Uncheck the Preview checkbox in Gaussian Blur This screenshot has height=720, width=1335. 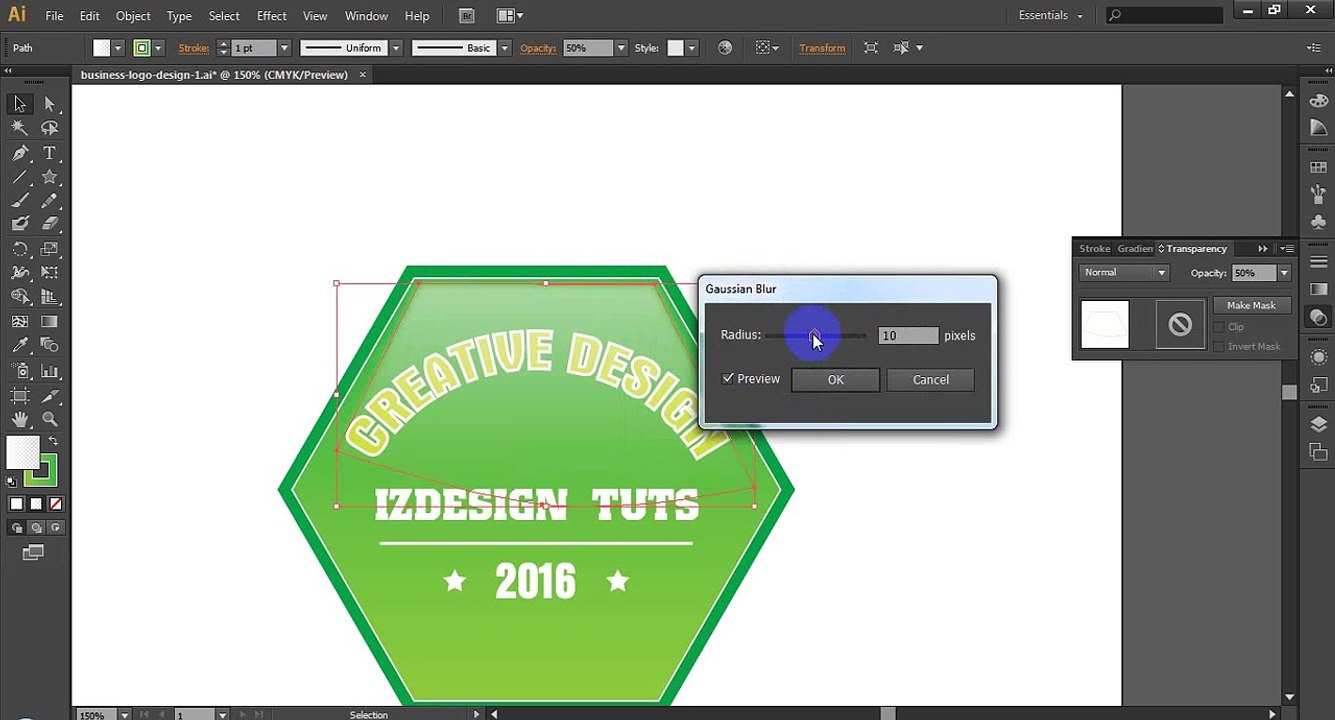pos(728,379)
